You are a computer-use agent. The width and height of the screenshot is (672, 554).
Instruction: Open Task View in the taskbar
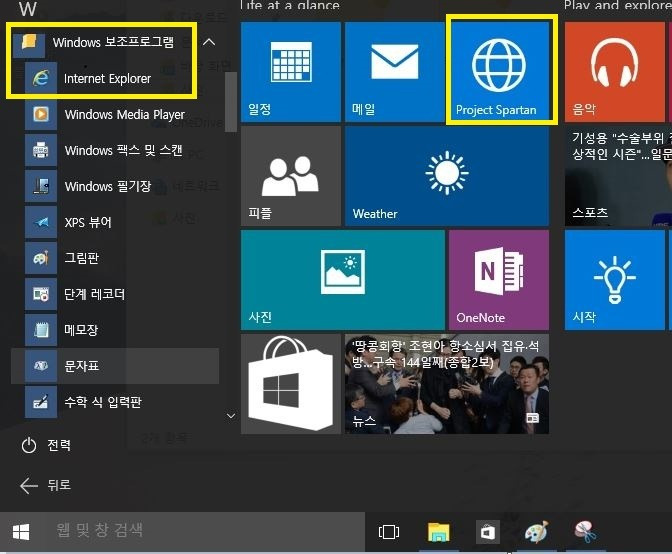pos(389,532)
